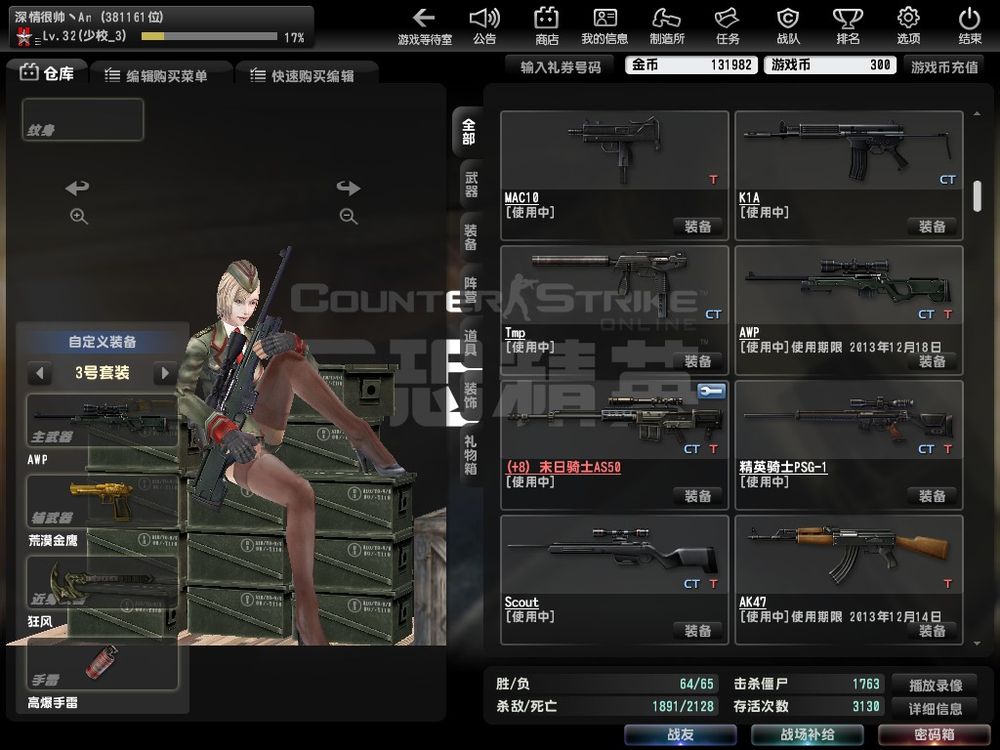Click the 金币 131982 gold balance
This screenshot has height=750, width=1000.
click(x=691, y=64)
